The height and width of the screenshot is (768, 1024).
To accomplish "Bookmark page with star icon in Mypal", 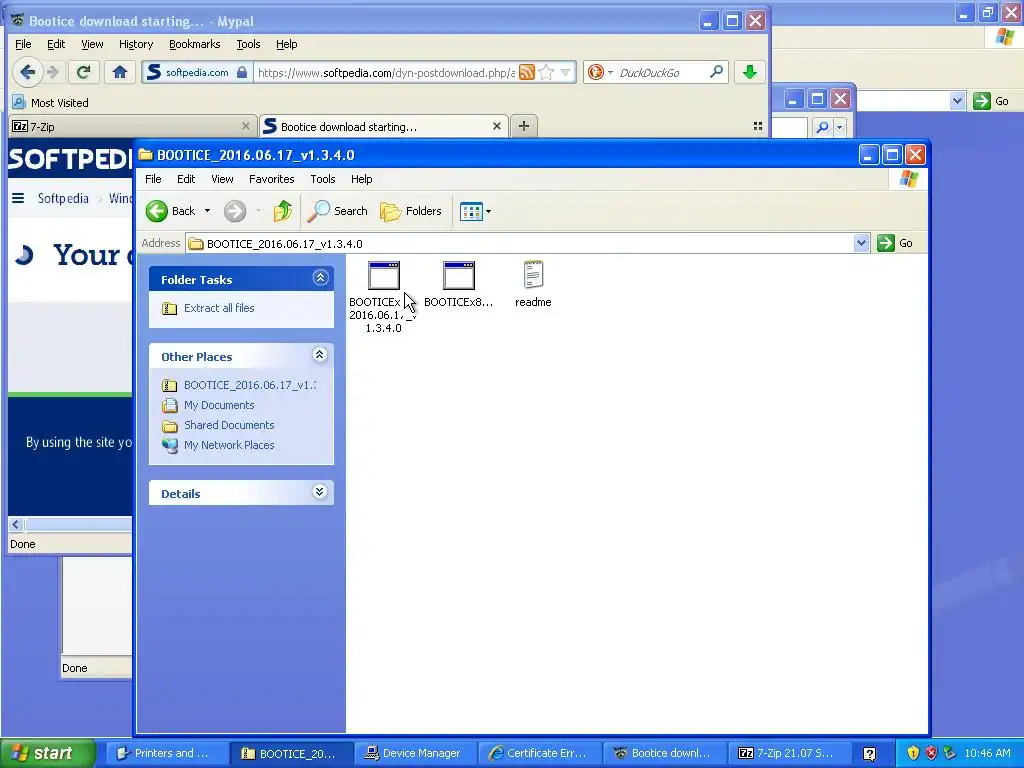I will 547,72.
